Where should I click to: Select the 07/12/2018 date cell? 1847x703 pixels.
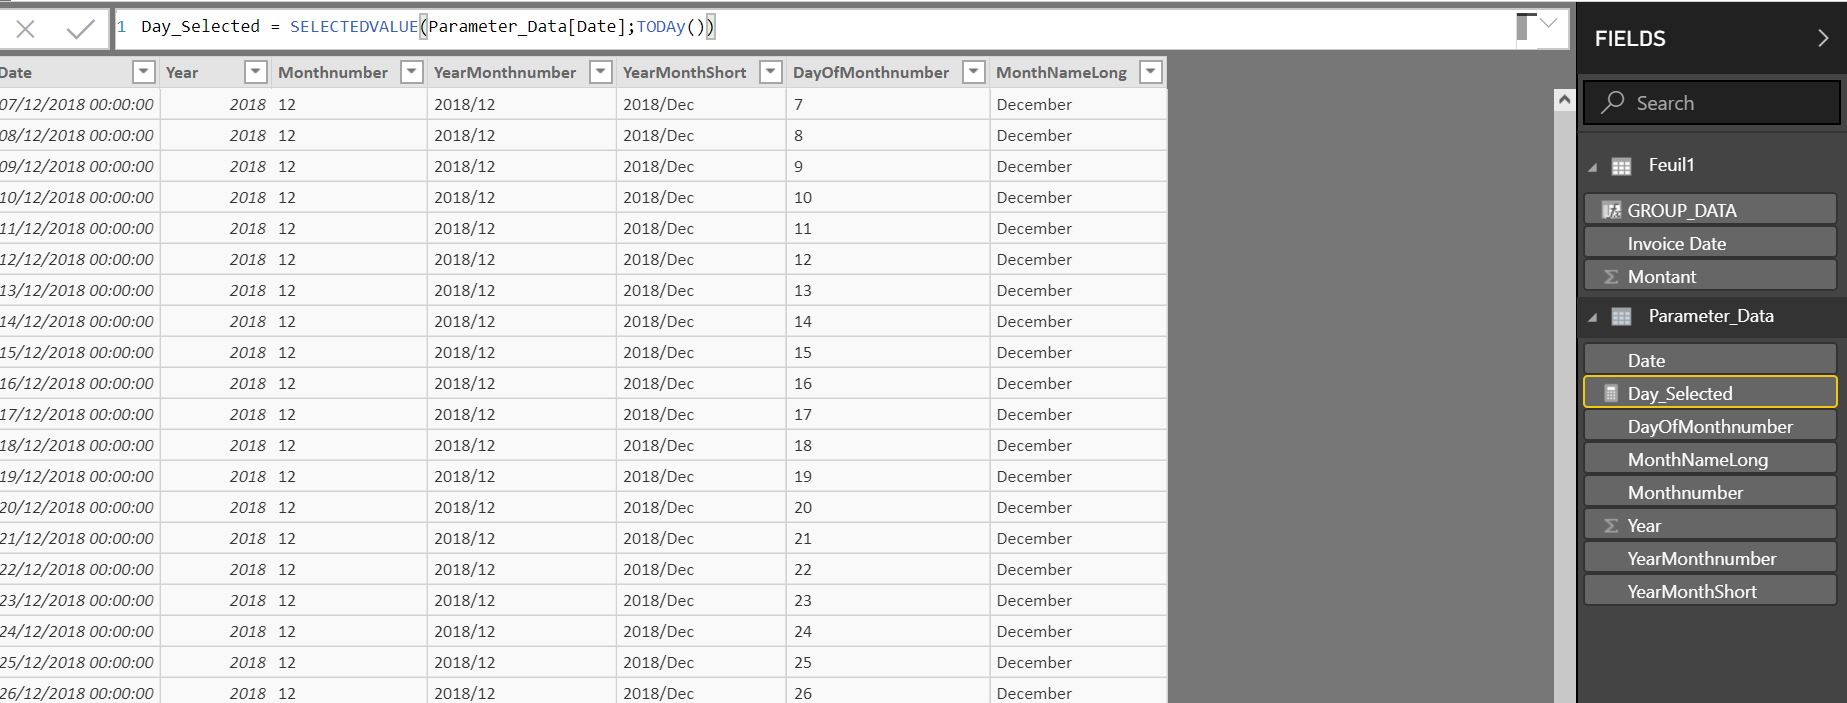click(x=79, y=104)
